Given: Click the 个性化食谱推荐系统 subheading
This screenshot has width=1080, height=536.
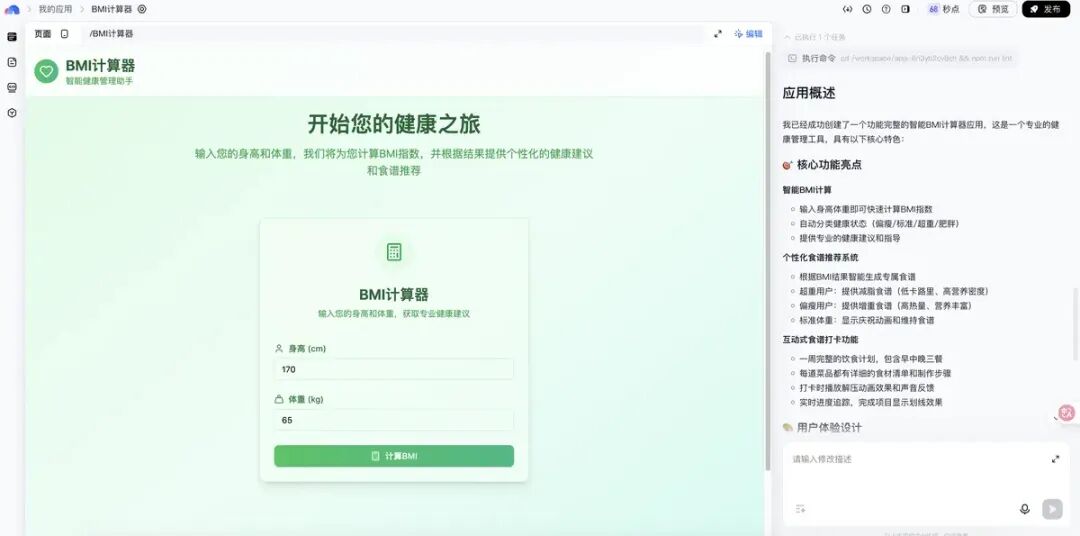Looking at the screenshot, I should [820, 258].
